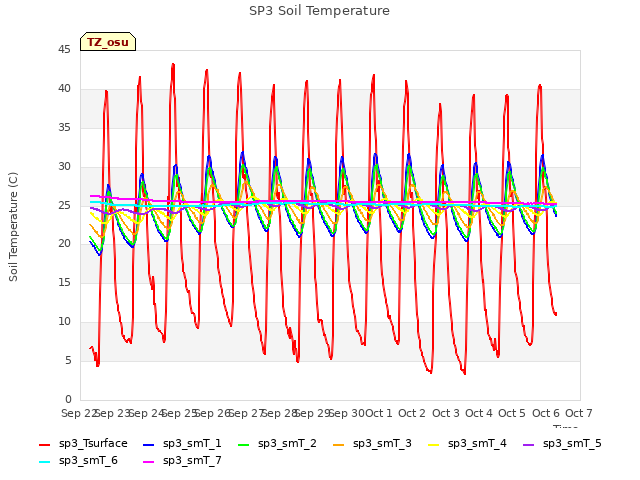Click the 0 y-axis tick label
Screen dimensions: 640x480
click(68, 399)
